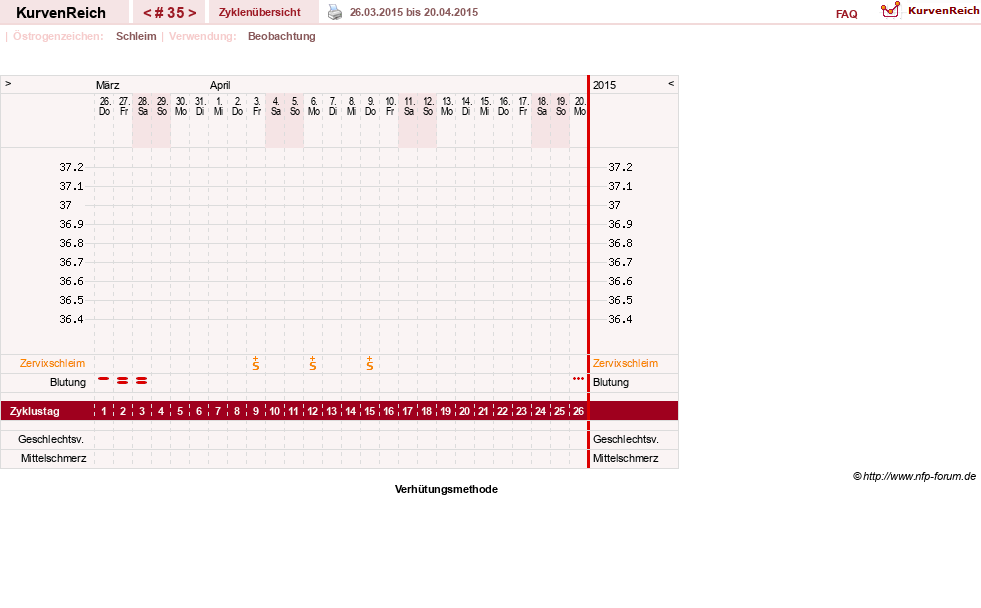The width and height of the screenshot is (981, 608).
Task: Click the KurvenReich title at top left
Action: tap(61, 13)
